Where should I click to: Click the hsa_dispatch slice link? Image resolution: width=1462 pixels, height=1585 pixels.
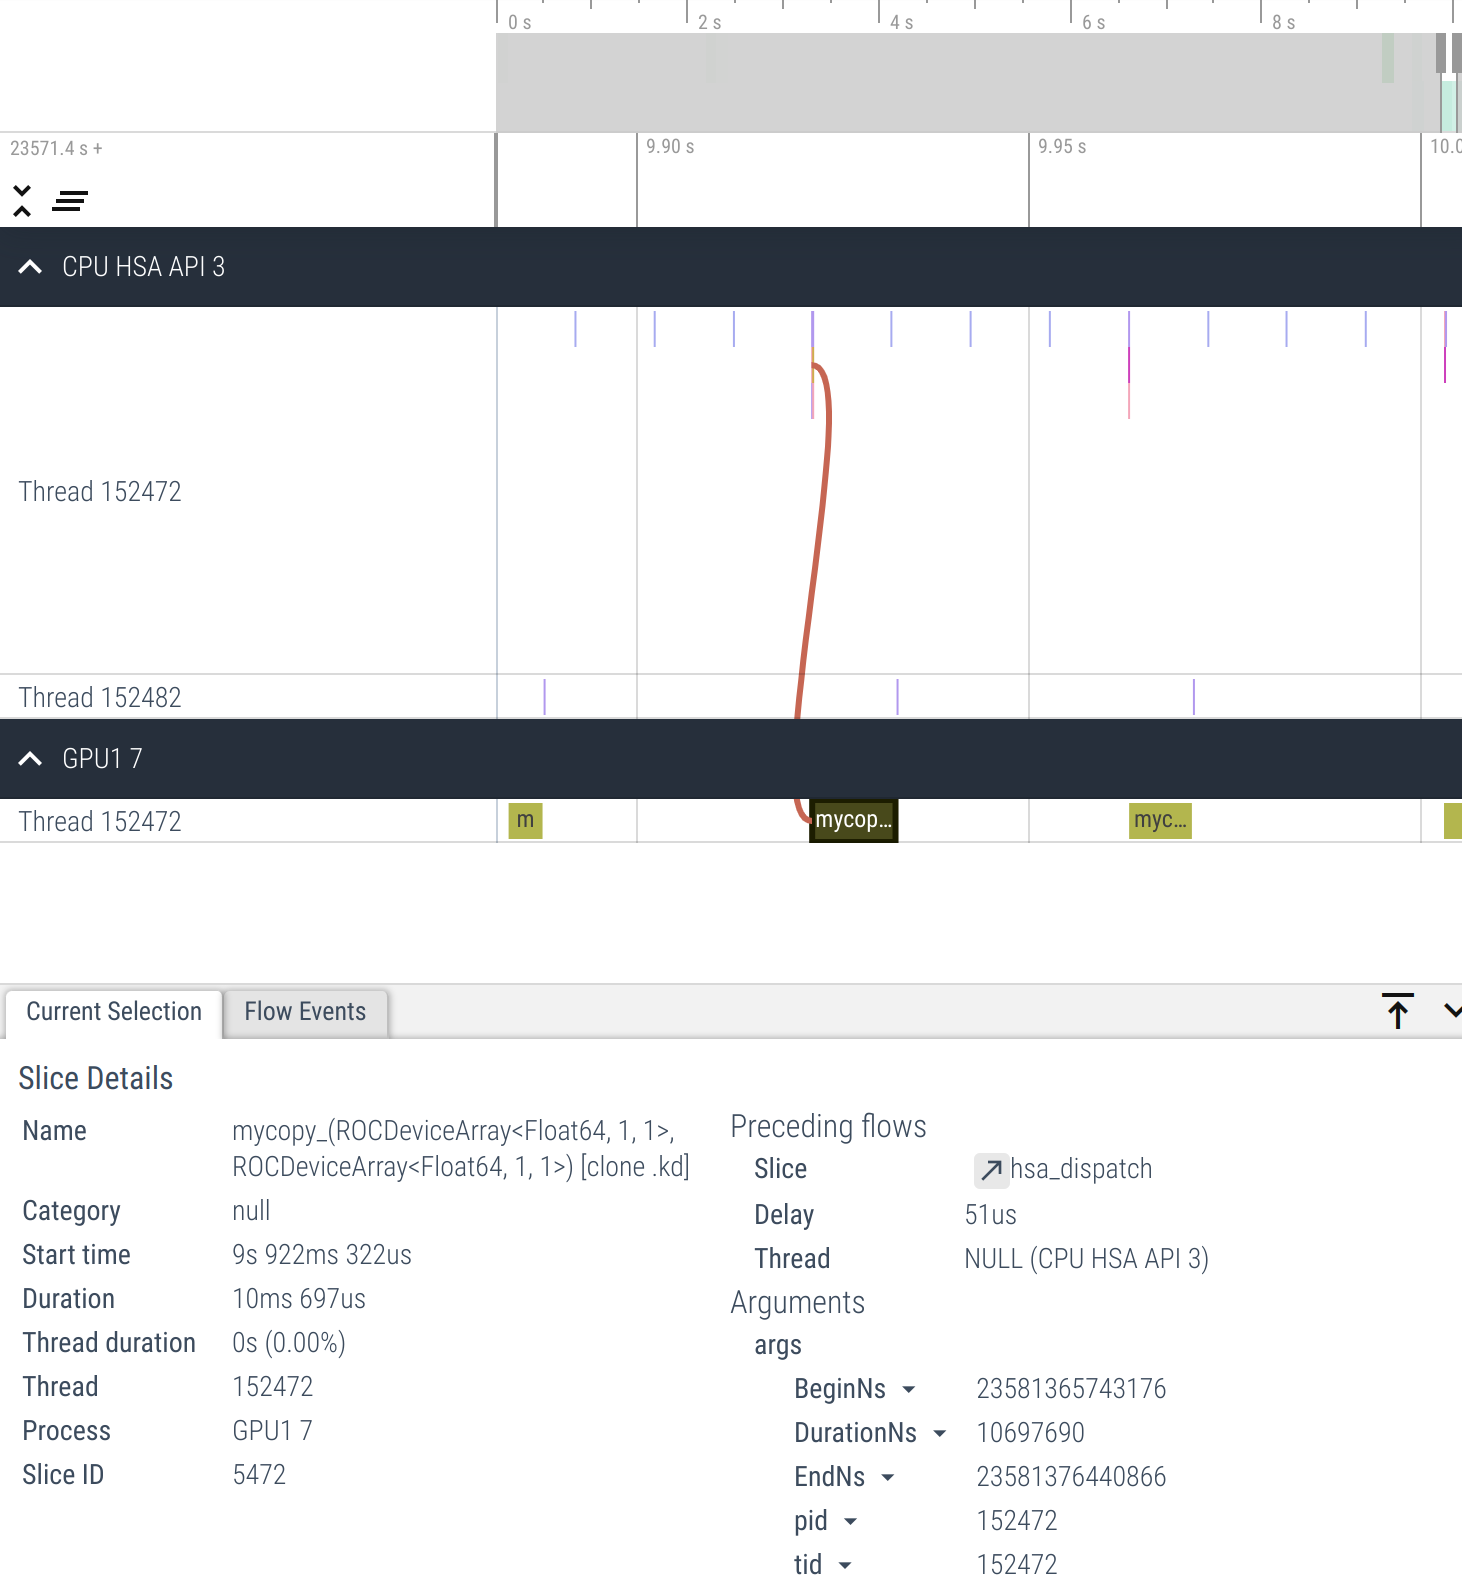(1080, 1169)
